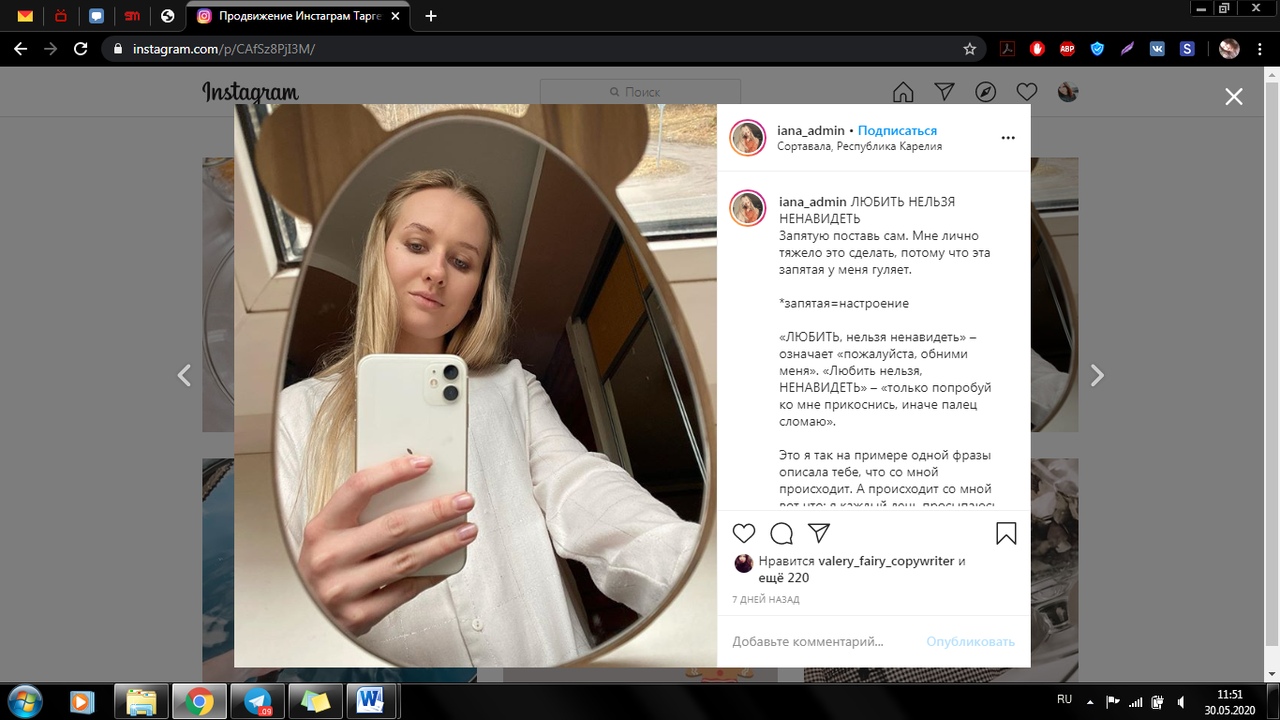Click the browser forward arrow

tap(50, 48)
